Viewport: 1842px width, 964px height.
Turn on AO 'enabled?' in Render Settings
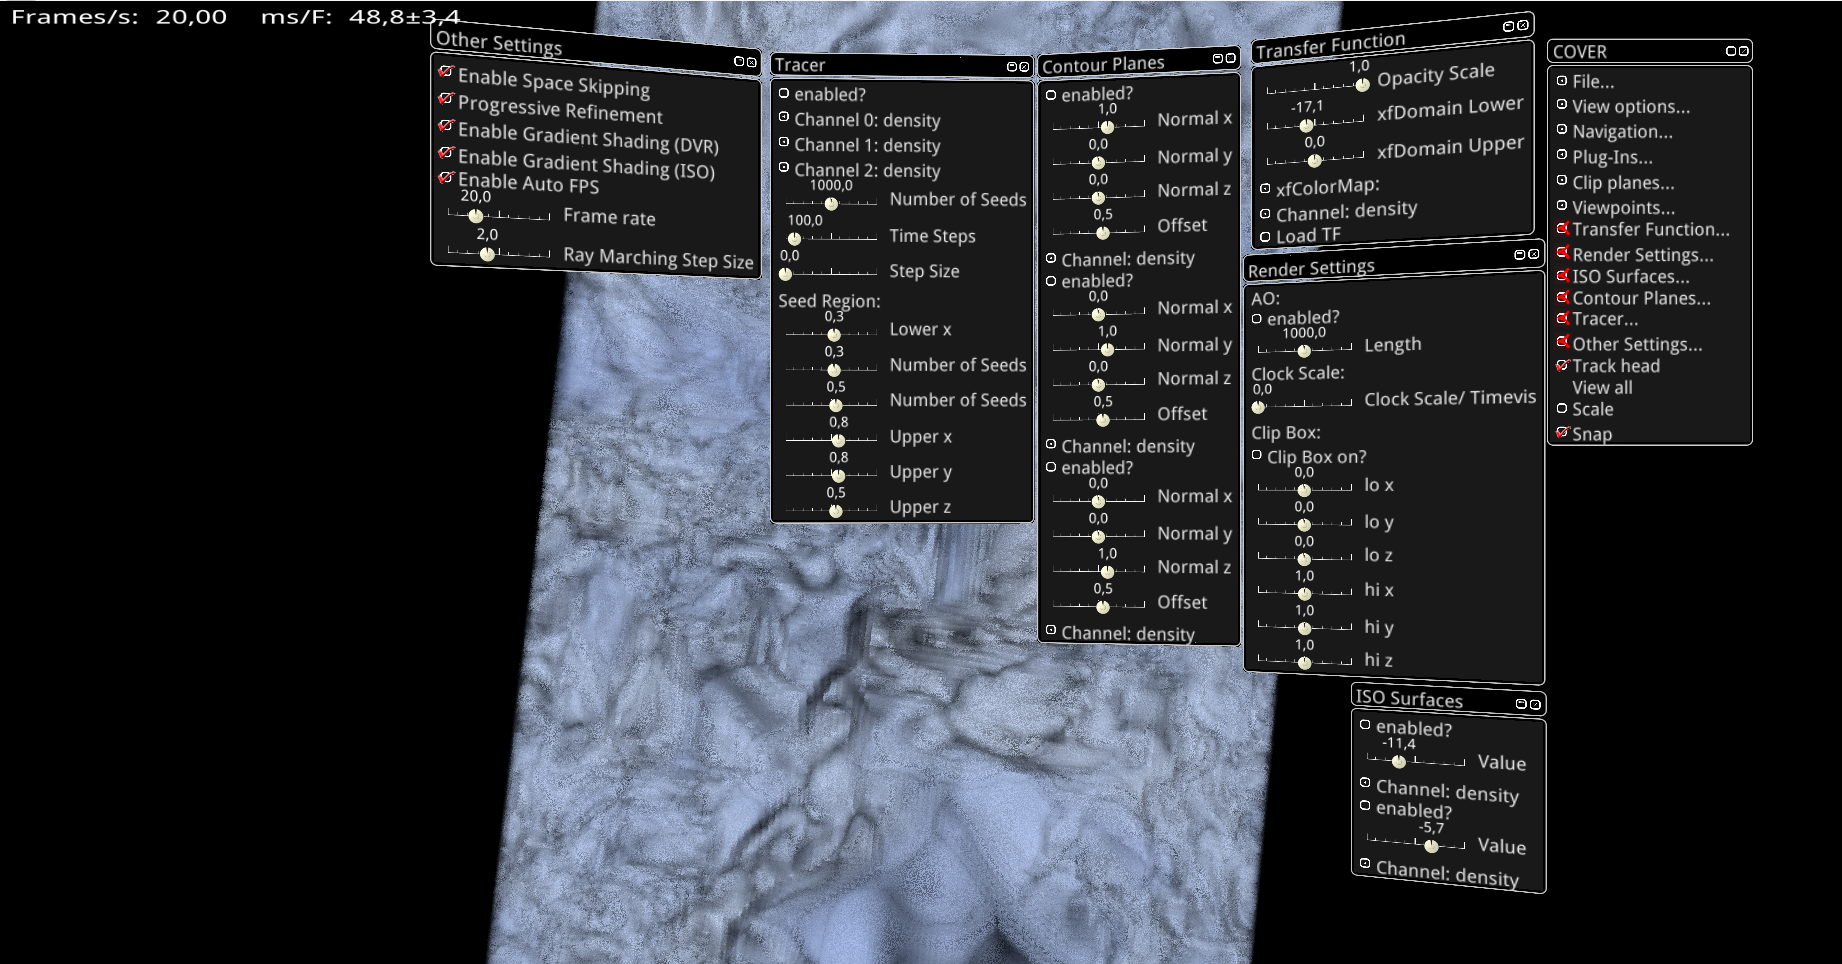[x=1257, y=319]
